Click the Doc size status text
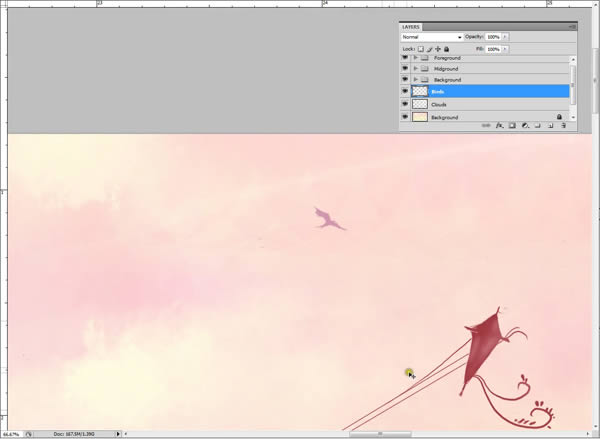Image resolution: width=600 pixels, height=439 pixels. (x=74, y=434)
